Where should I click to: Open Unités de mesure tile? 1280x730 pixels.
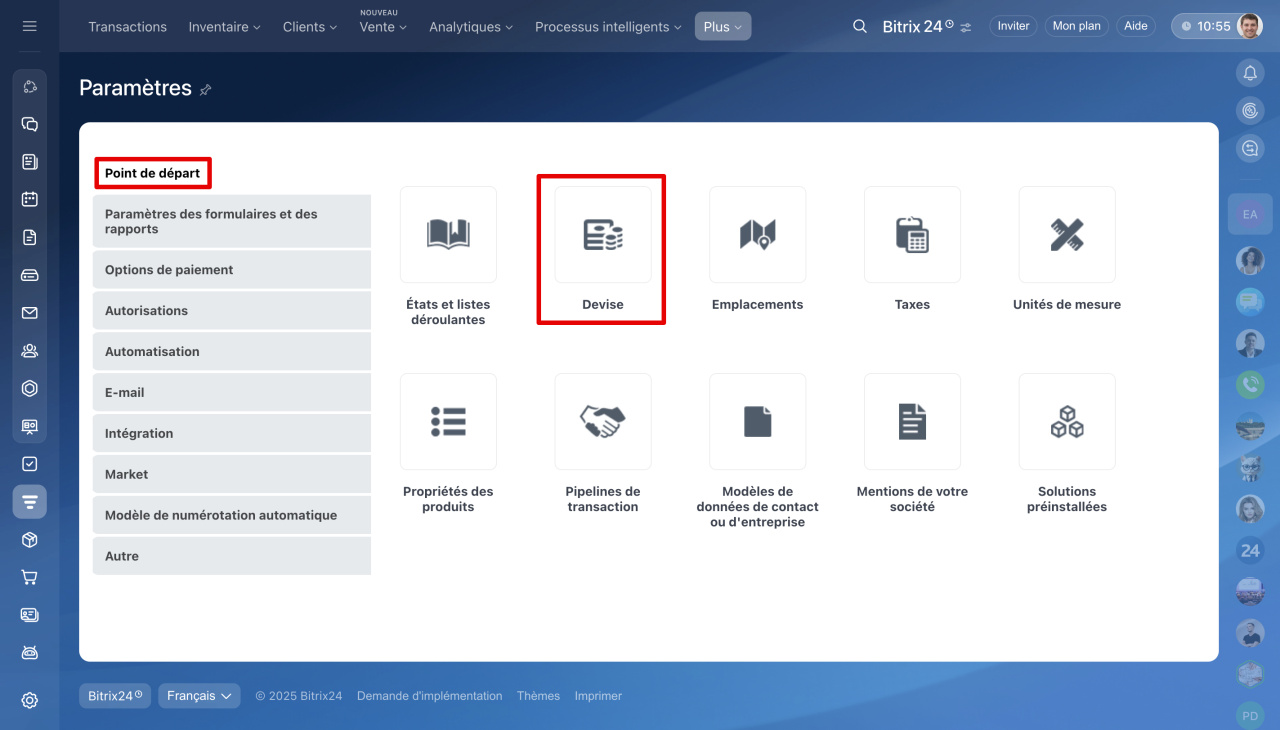point(1066,235)
